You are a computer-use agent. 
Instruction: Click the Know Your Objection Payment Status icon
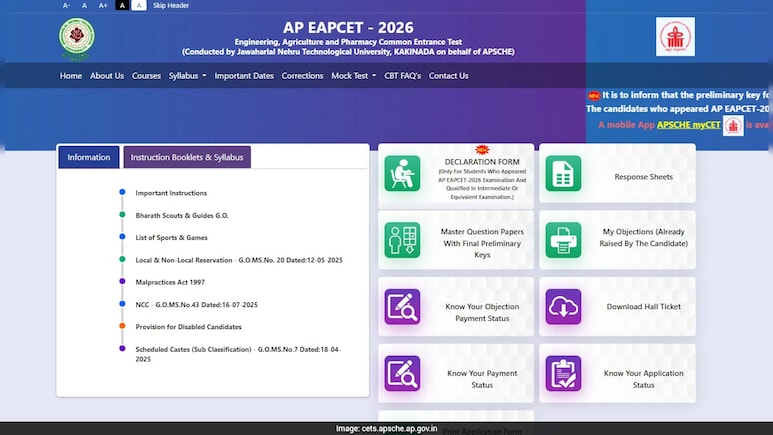click(402, 306)
